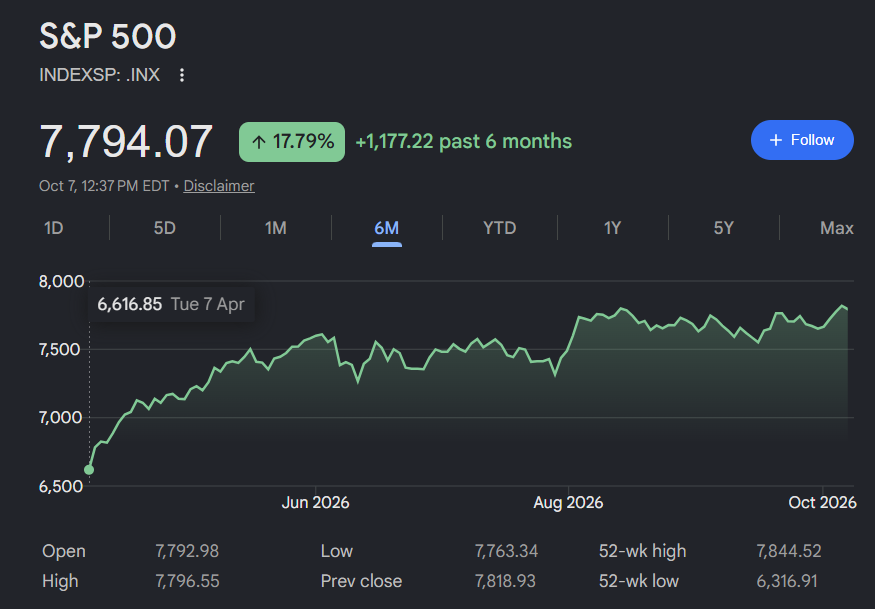Viewport: 875px width, 609px height.
Task: Click the 7,500 y-axis label
Action: coord(61,349)
